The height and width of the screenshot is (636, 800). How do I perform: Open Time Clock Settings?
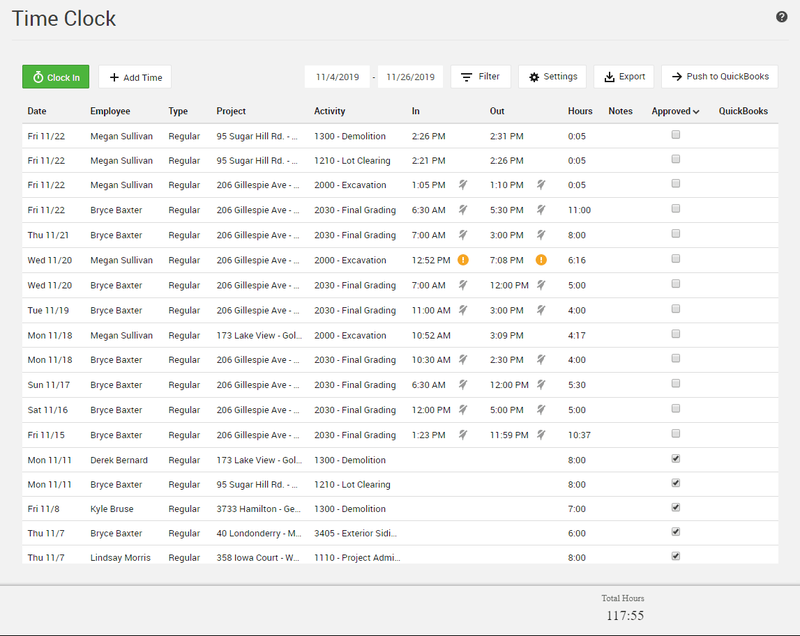553,77
